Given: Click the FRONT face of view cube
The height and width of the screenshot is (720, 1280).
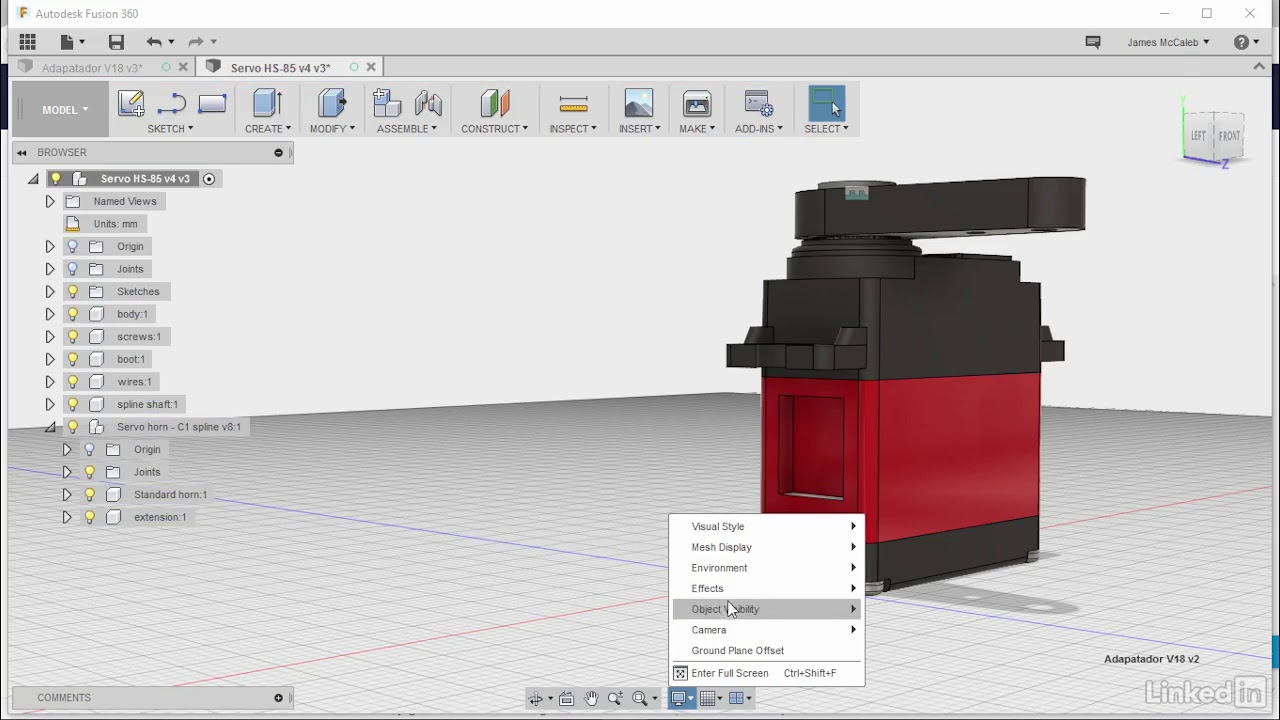Looking at the screenshot, I should click(1229, 136).
